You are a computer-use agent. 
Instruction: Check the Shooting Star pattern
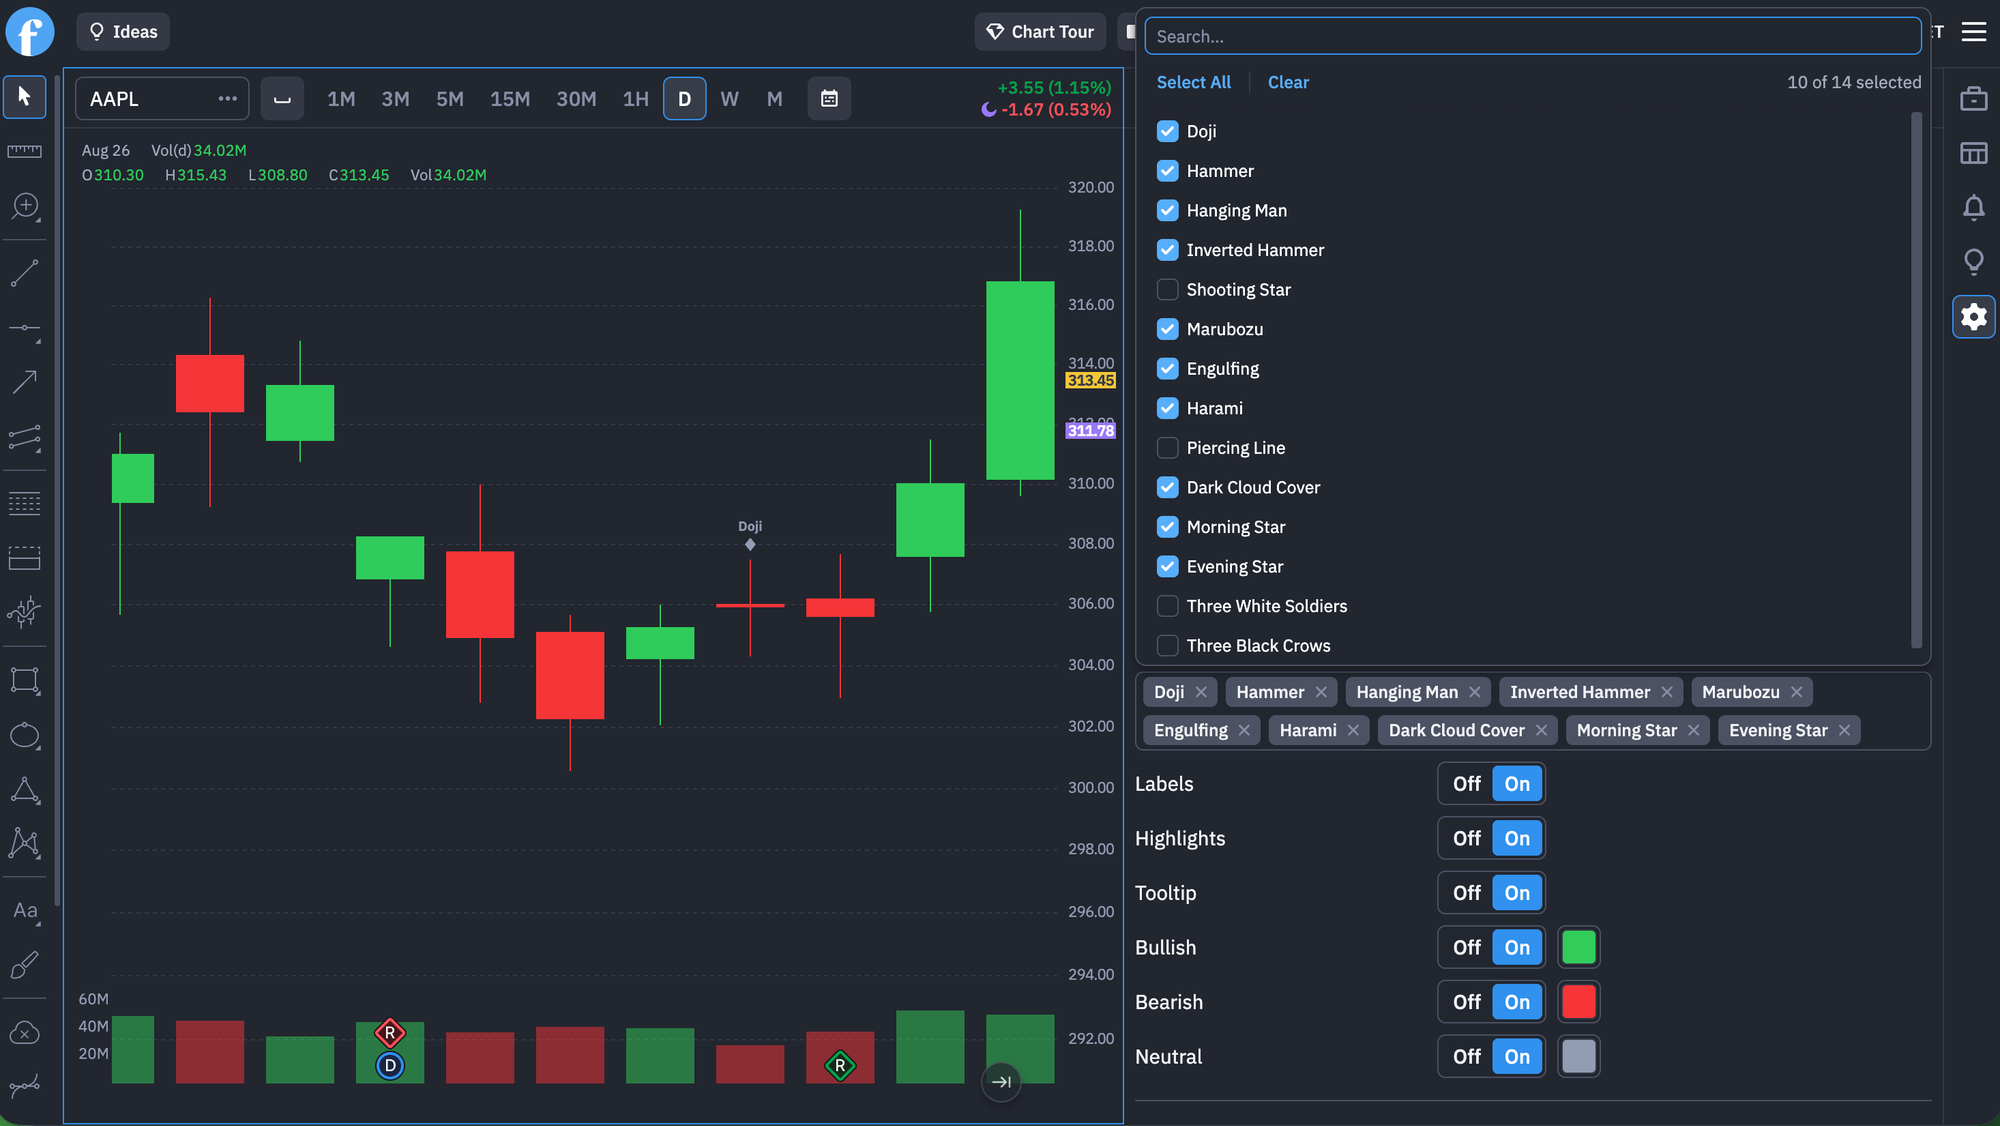click(x=1167, y=290)
